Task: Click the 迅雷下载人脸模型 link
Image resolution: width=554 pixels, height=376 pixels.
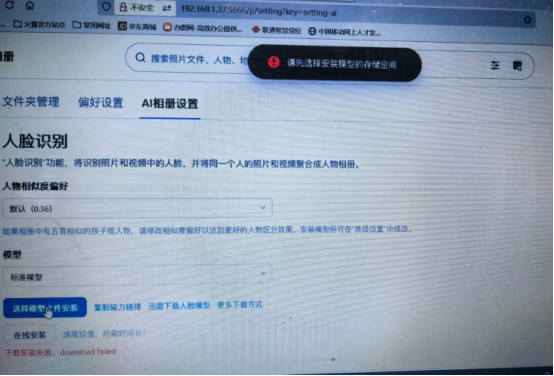Action: pyautogui.click(x=179, y=306)
